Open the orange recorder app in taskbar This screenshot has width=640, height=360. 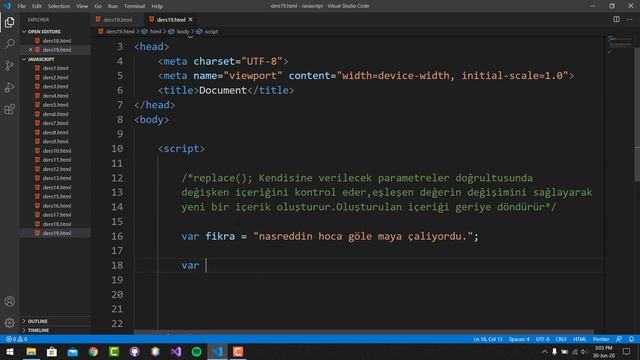pos(238,352)
